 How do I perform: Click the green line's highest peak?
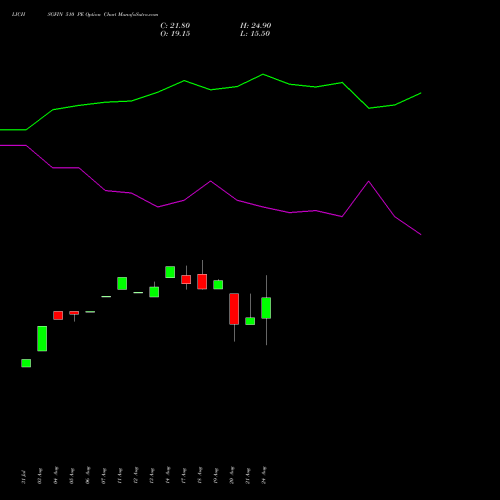[x=263, y=74]
